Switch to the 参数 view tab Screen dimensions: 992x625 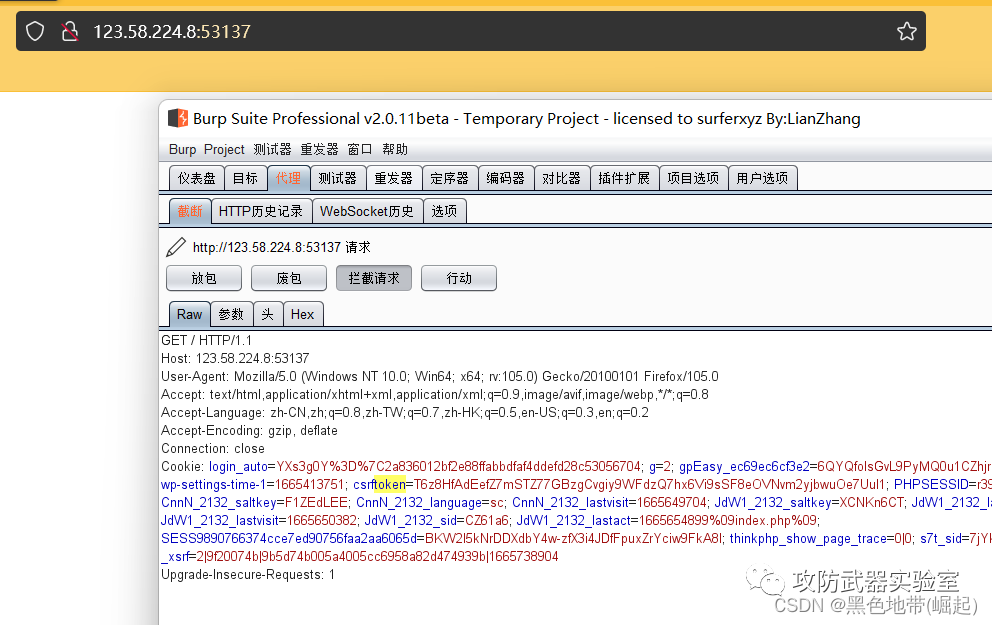[231, 314]
